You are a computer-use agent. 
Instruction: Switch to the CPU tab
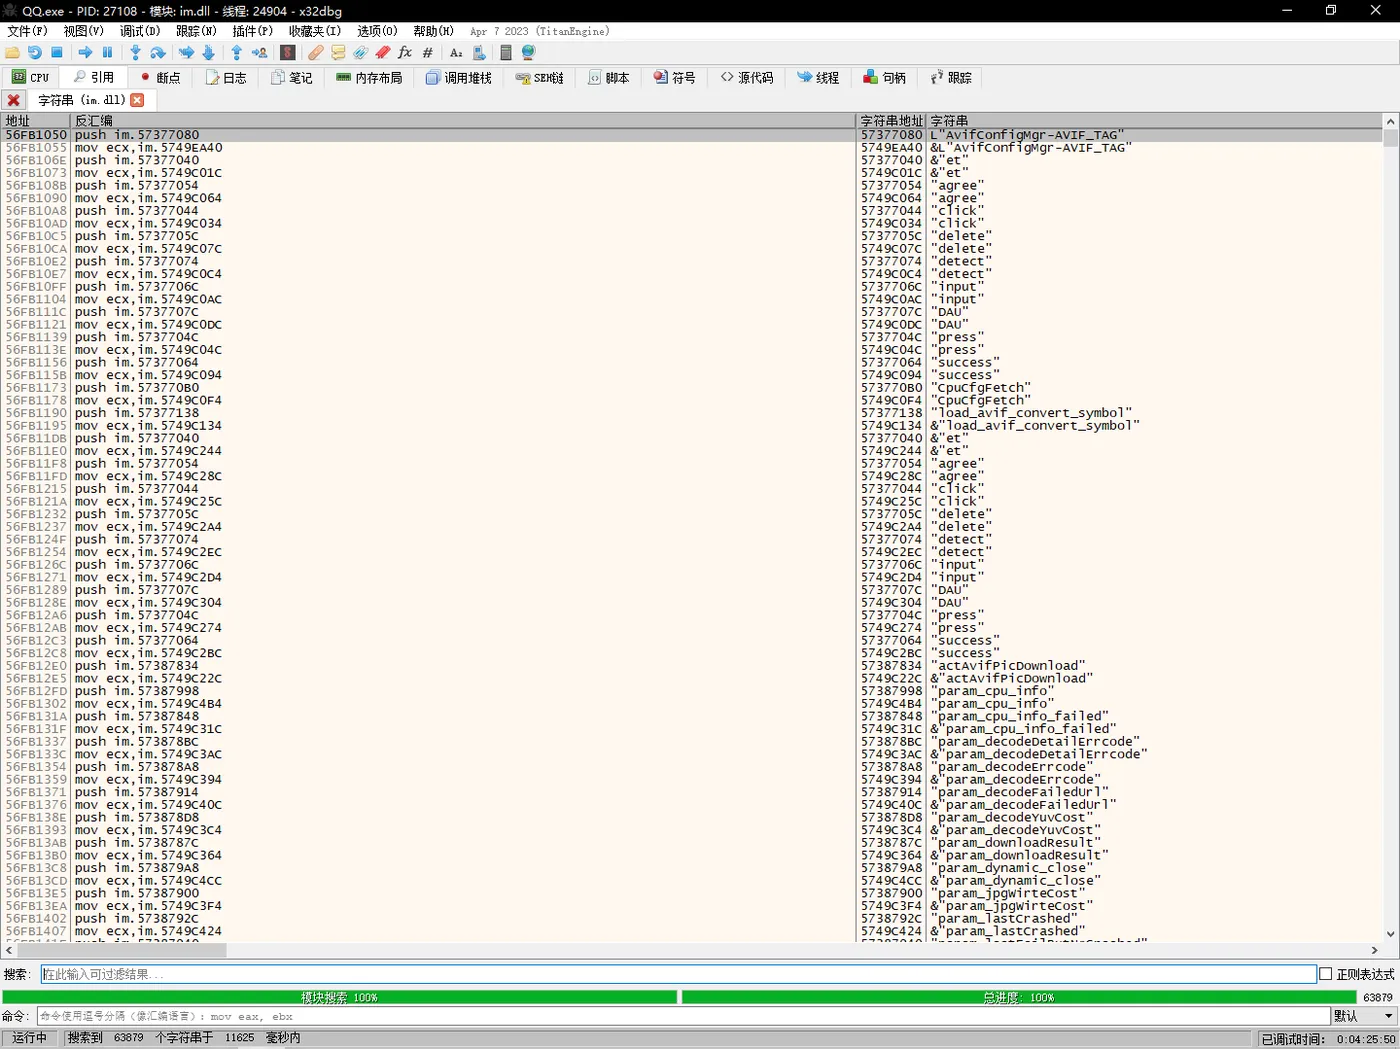31,78
